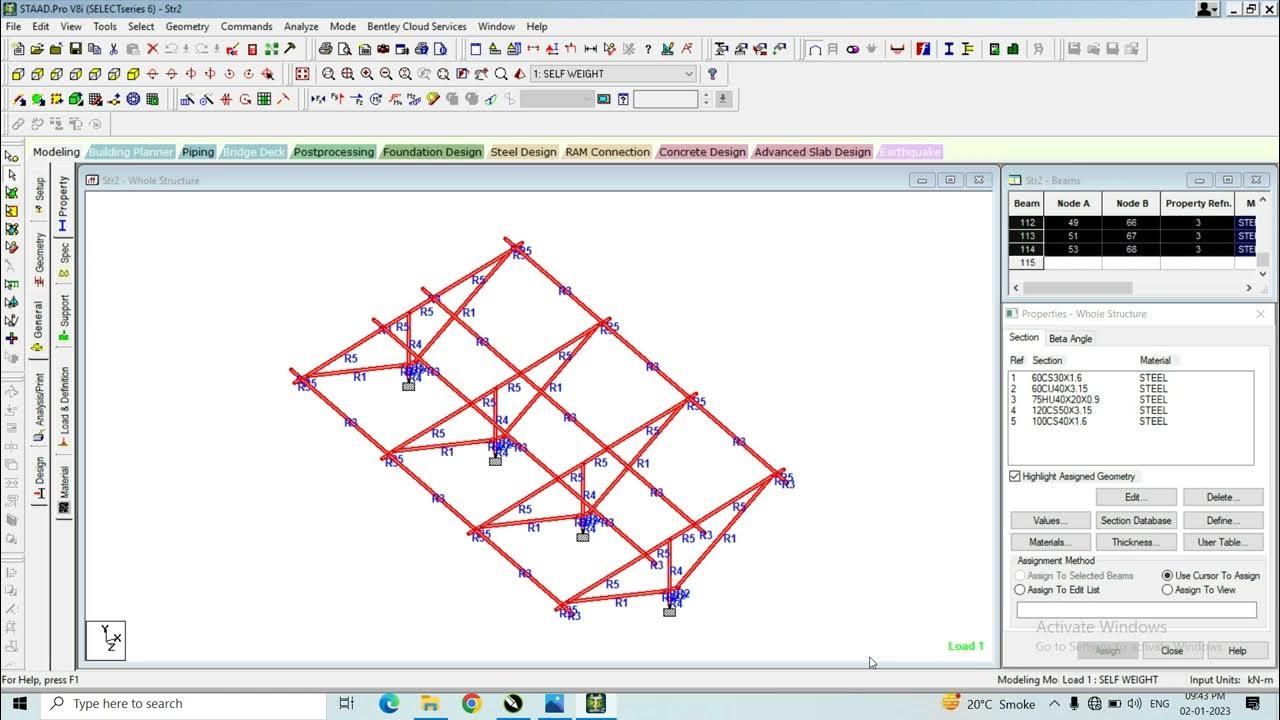Open the vertical Support page tab
Viewport: 1280px width, 720px height.
[x=64, y=318]
